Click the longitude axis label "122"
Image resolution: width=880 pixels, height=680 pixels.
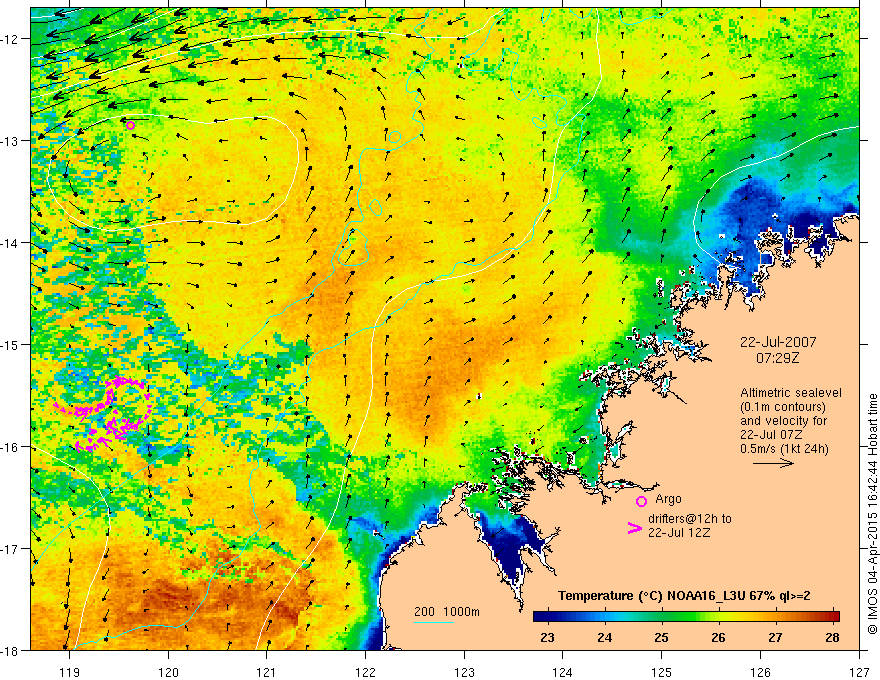point(365,673)
